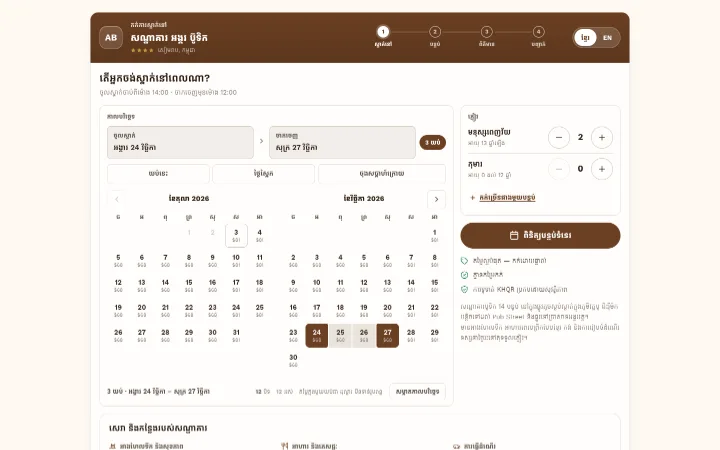Go to previous month with left chevron
The width and height of the screenshot is (720, 450).
point(117,199)
